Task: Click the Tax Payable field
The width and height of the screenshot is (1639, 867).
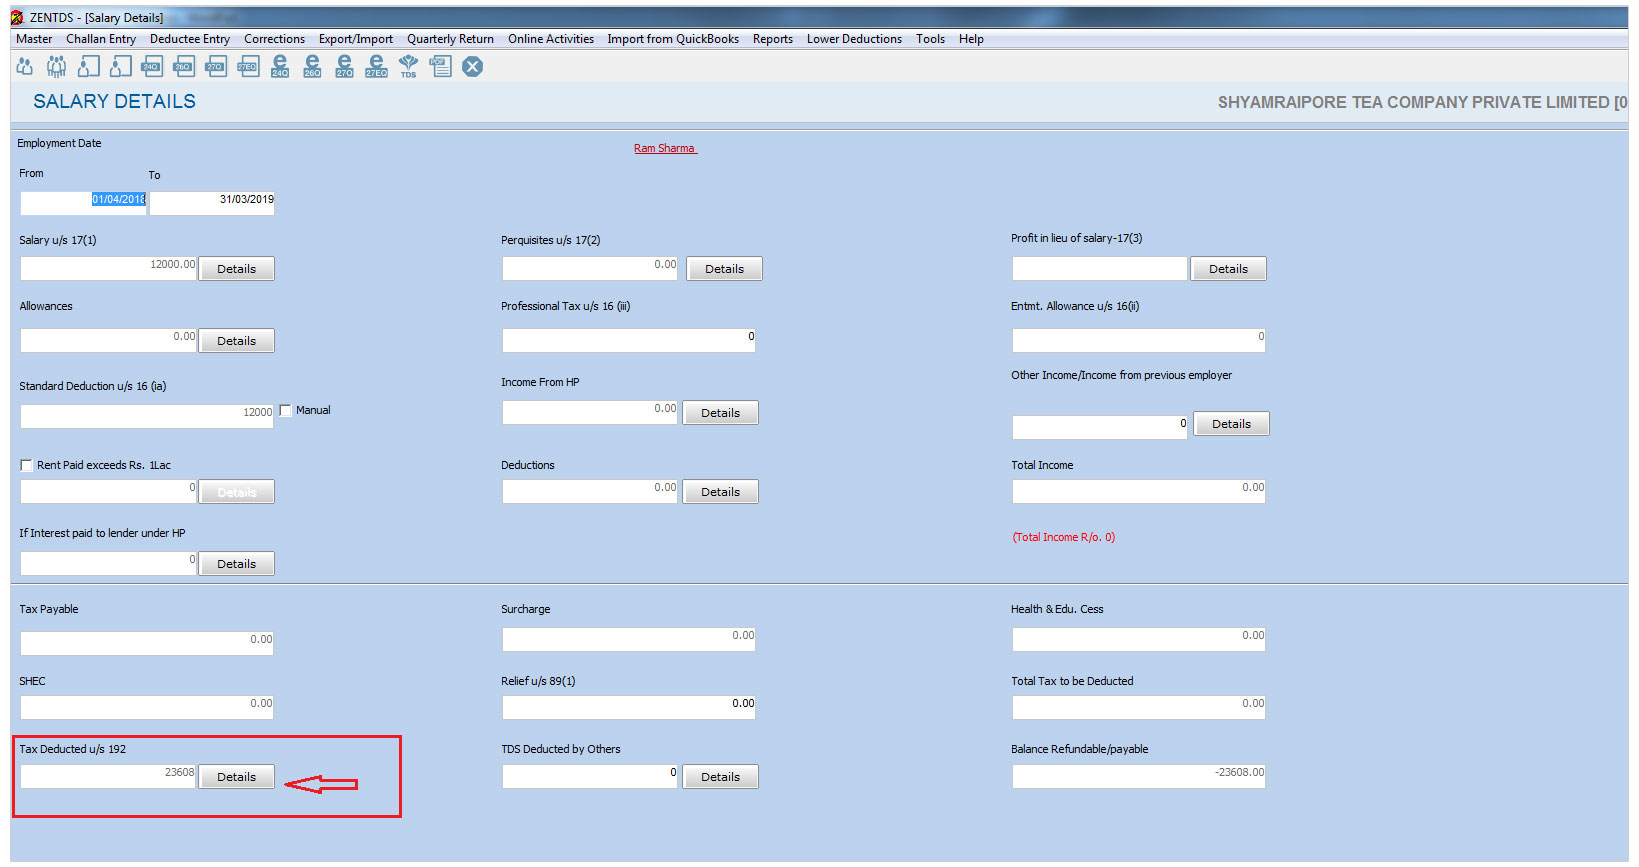Action: point(147,643)
